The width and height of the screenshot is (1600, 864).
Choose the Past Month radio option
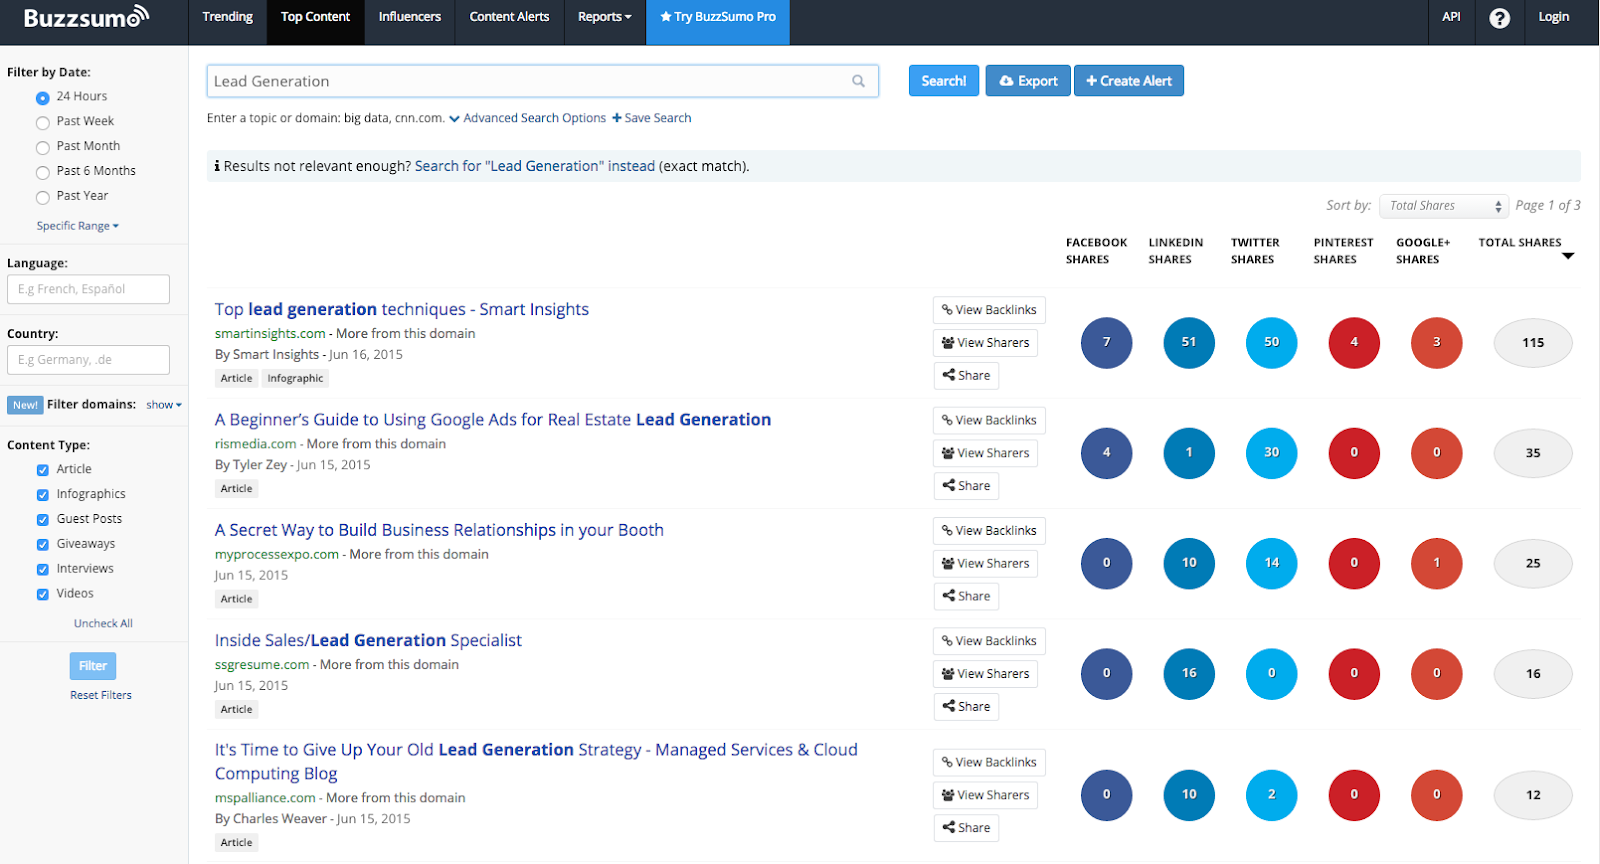(x=42, y=148)
